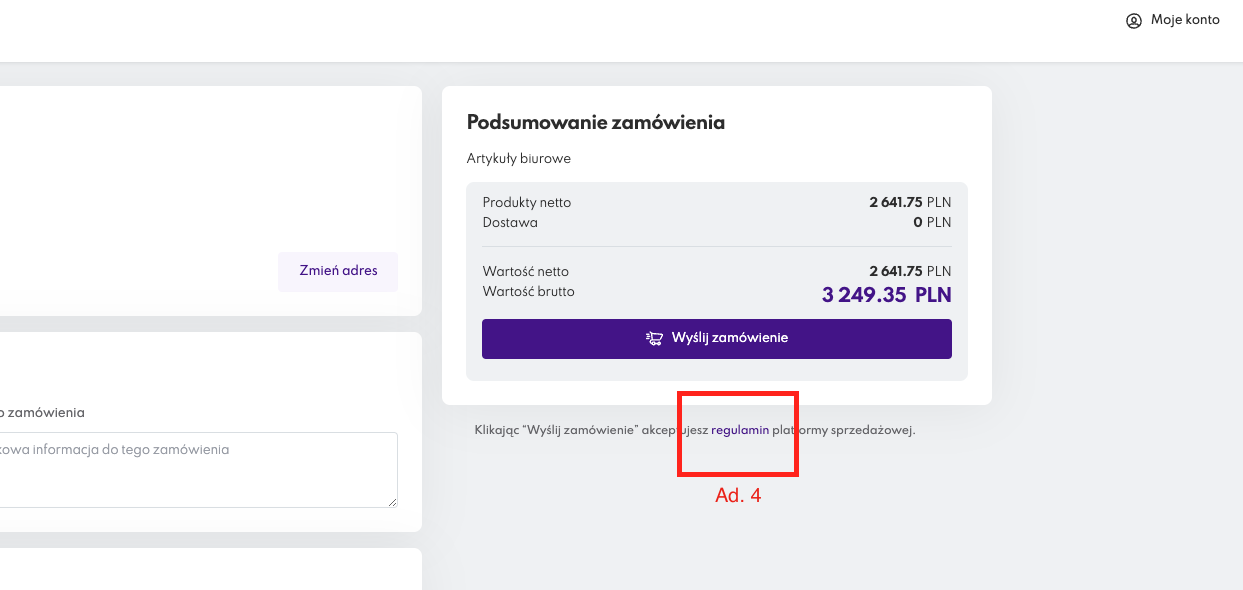
Task: Click the red "Ad. 4" annotation text
Action: [738, 495]
